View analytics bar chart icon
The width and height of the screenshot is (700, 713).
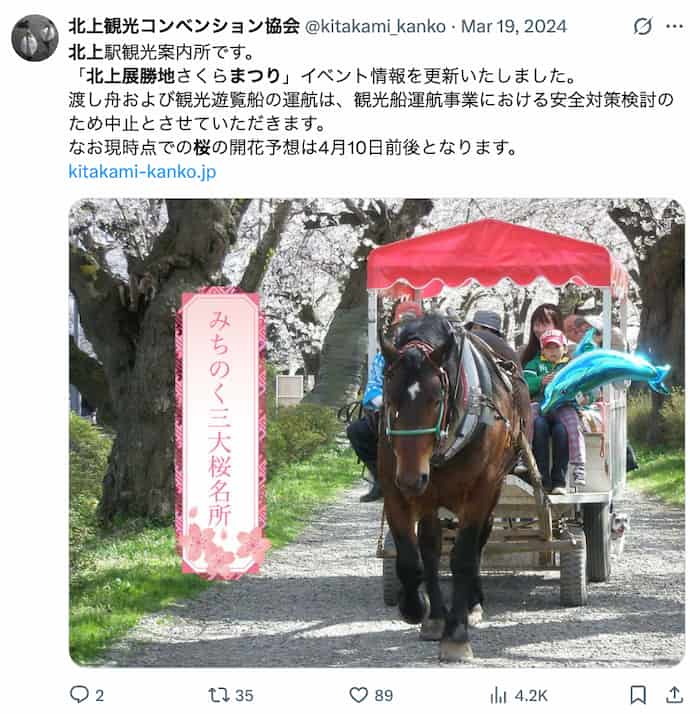point(499,695)
